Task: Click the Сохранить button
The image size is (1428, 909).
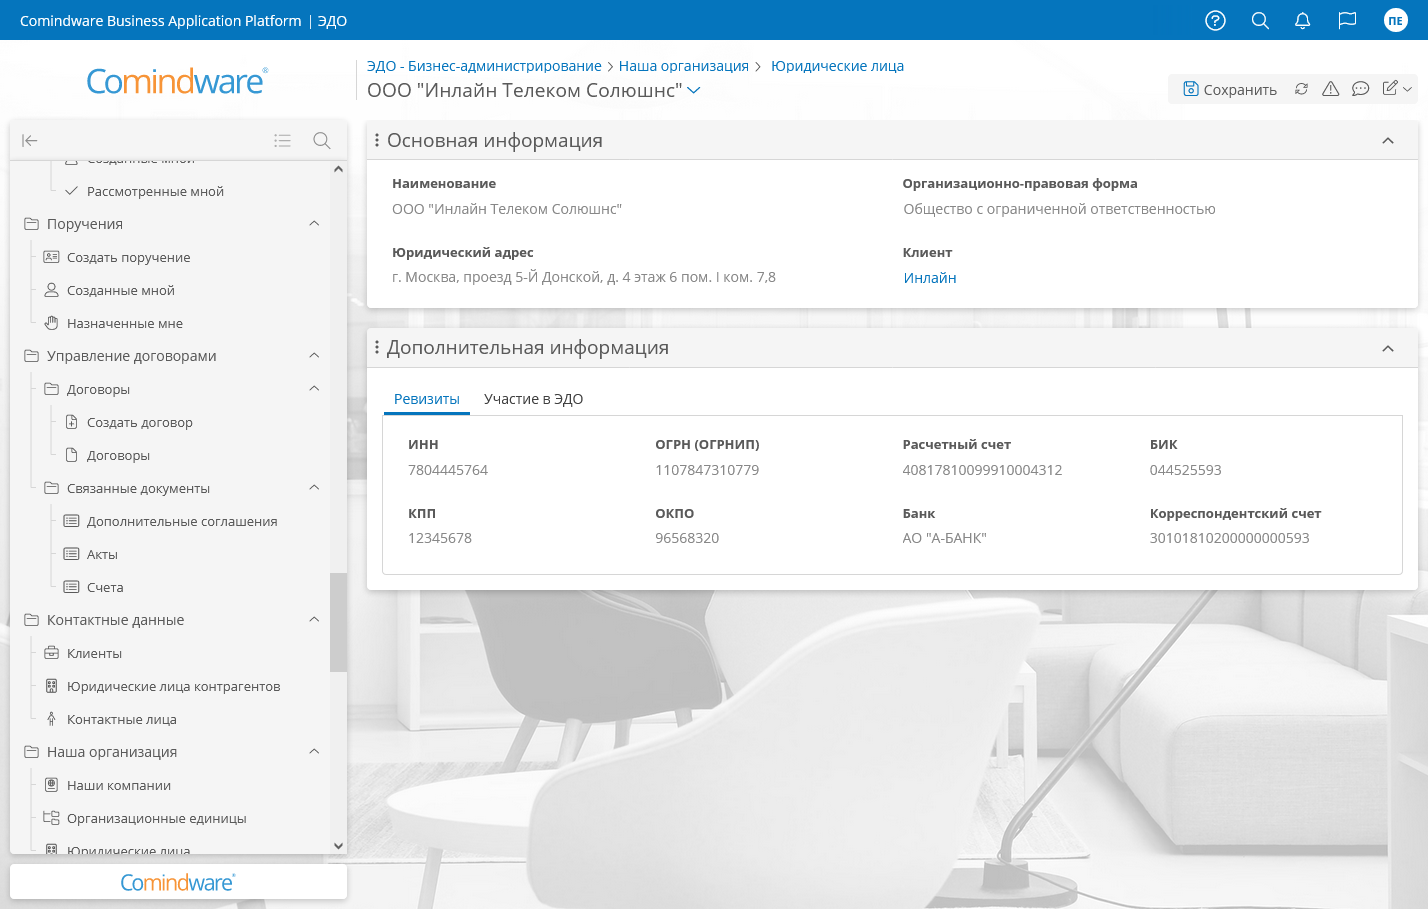Action: tap(1230, 89)
